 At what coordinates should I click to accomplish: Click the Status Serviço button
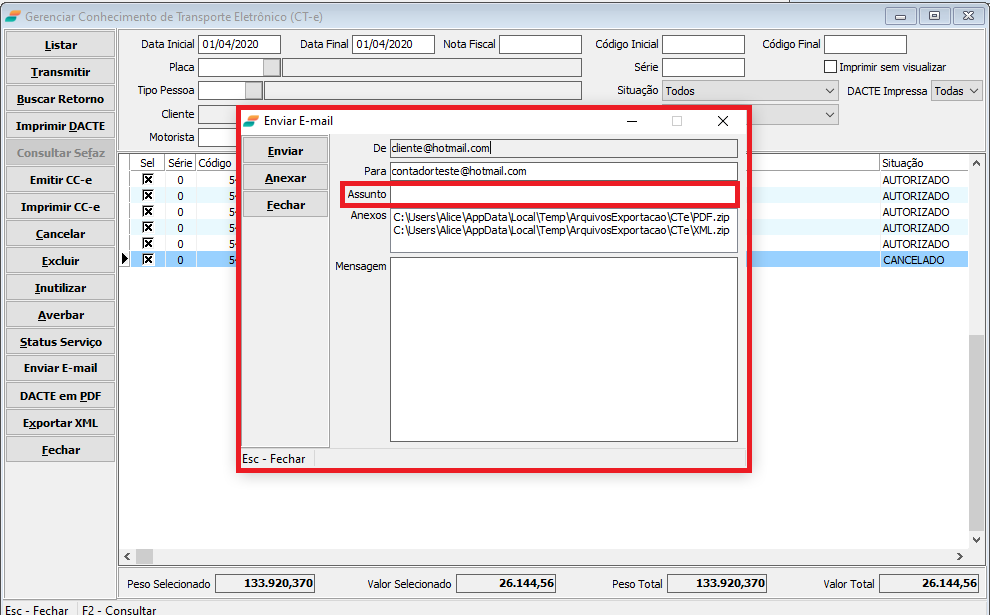coord(61,342)
